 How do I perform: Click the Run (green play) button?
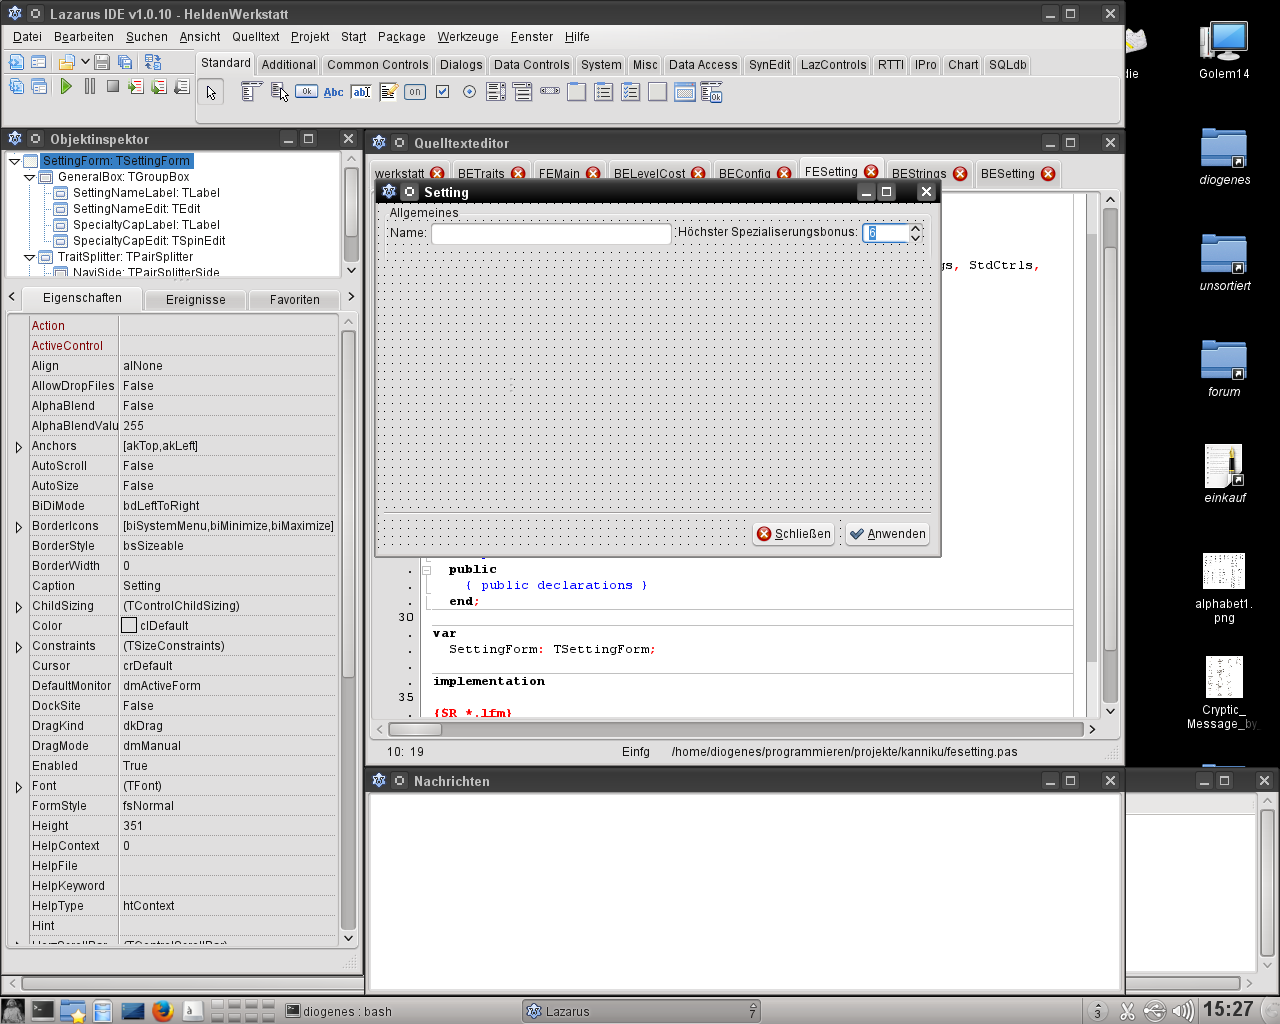click(x=66, y=87)
